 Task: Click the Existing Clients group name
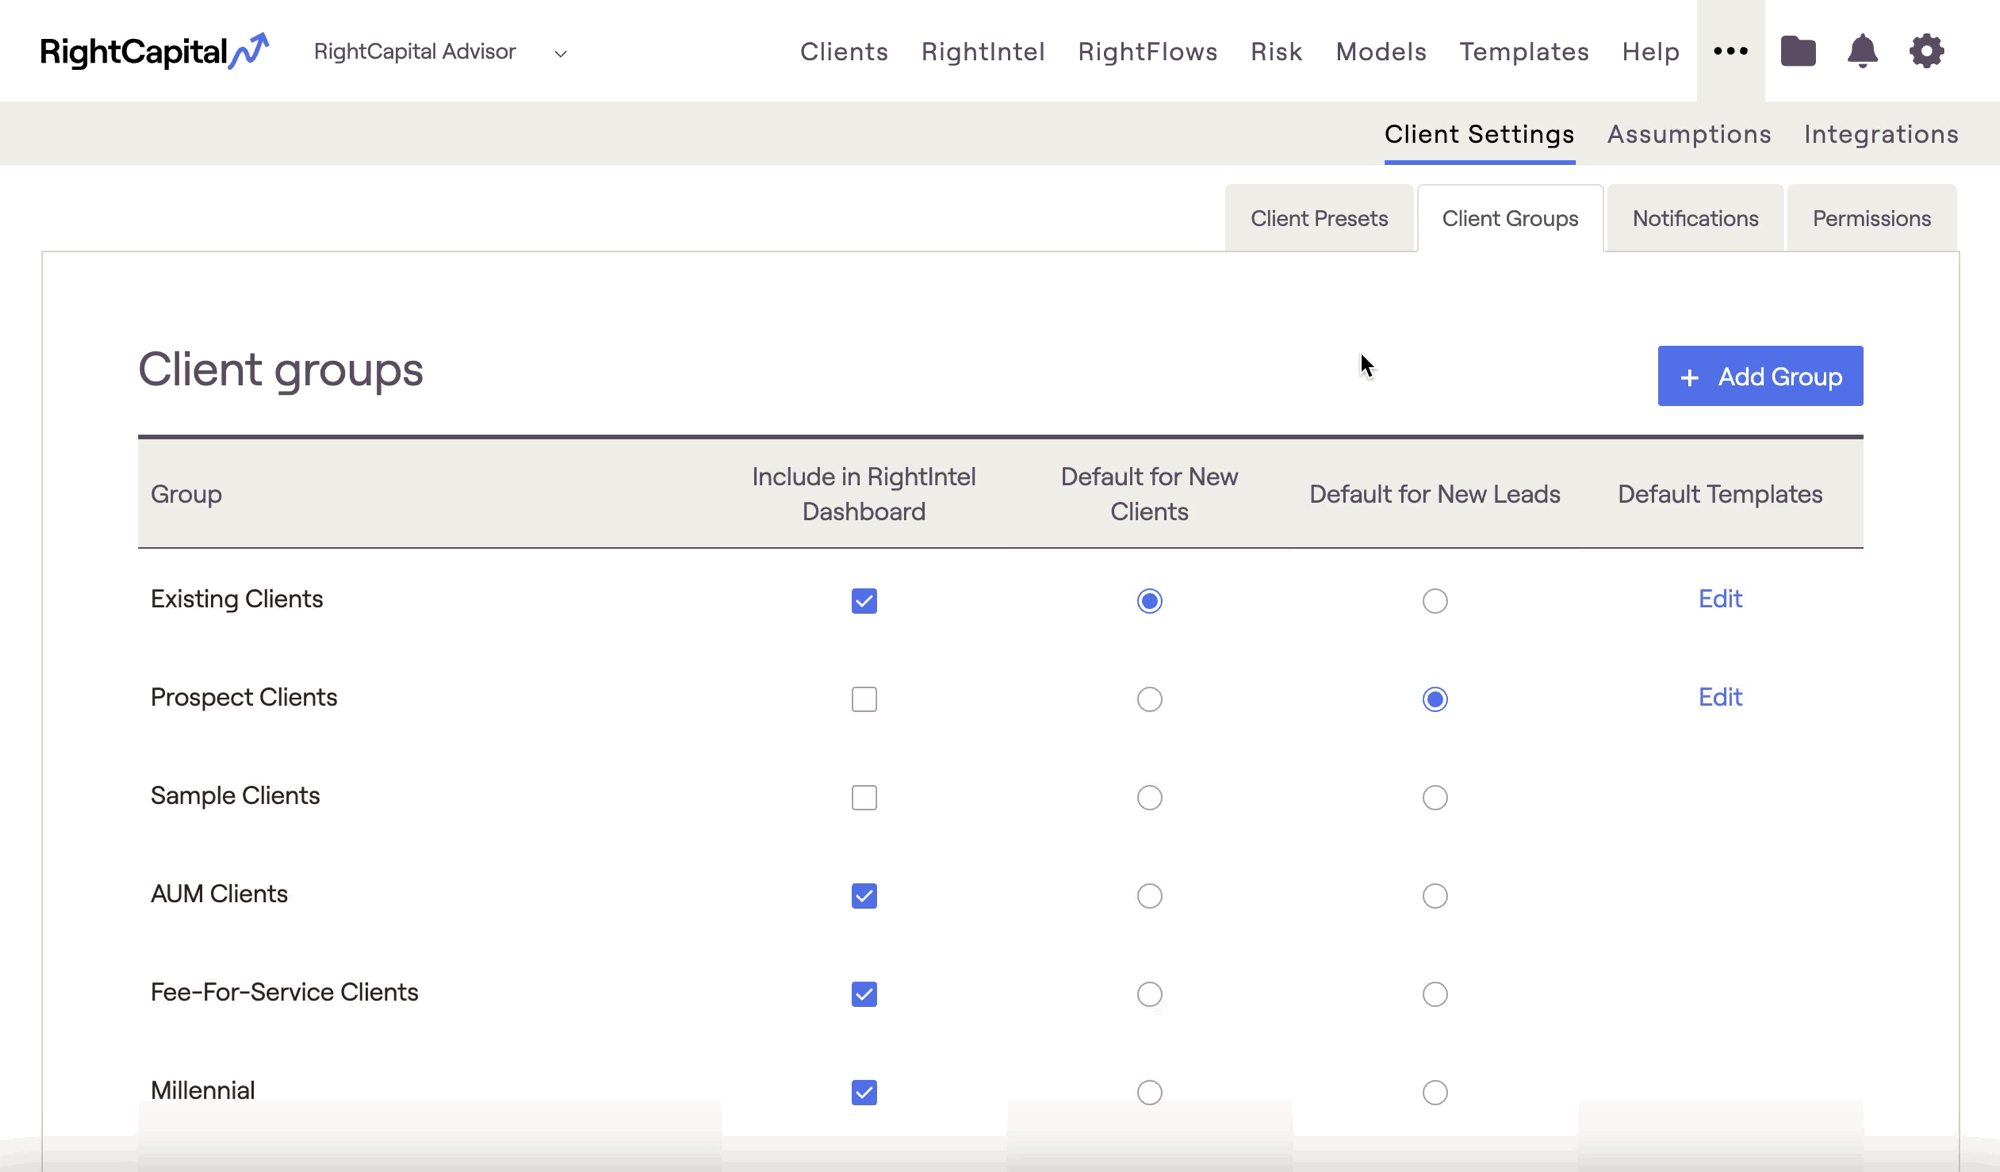point(237,599)
